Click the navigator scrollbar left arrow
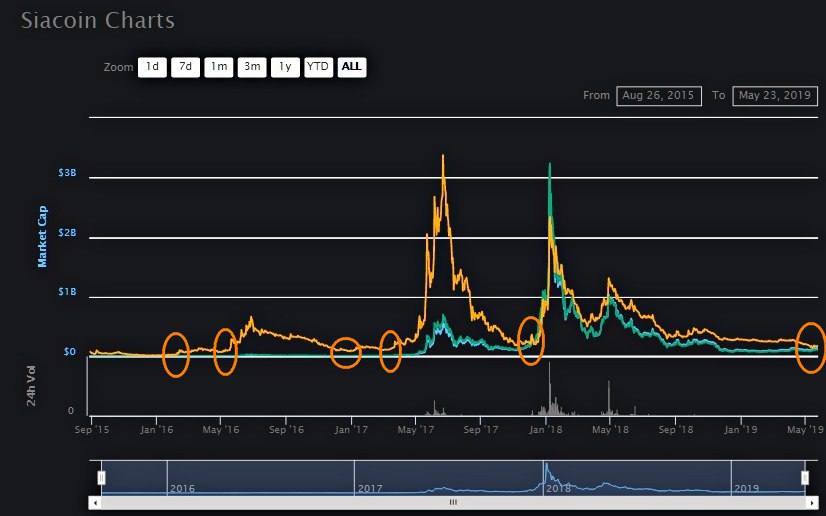This screenshot has height=516, width=826. pyautogui.click(x=95, y=503)
